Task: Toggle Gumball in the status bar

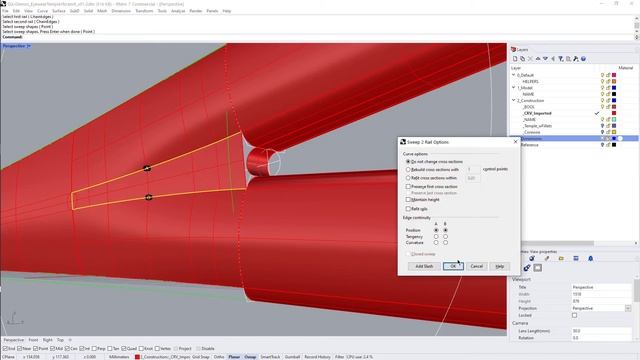Action: [292, 357]
